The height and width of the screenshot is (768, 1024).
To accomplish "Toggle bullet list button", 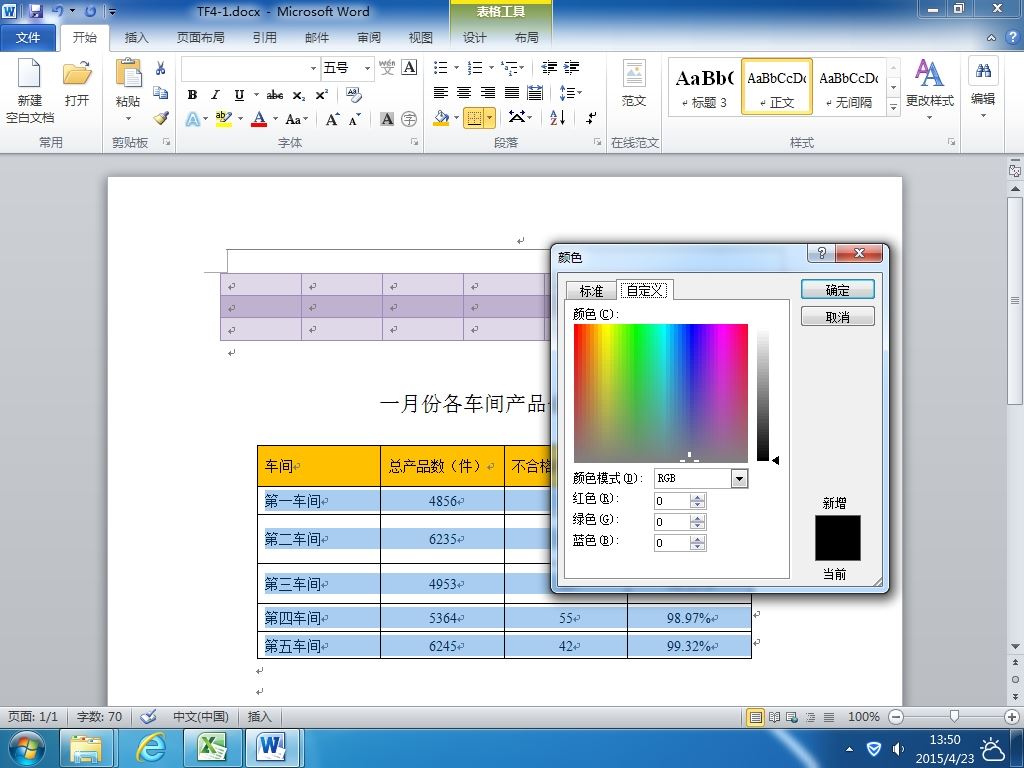I will [441, 67].
